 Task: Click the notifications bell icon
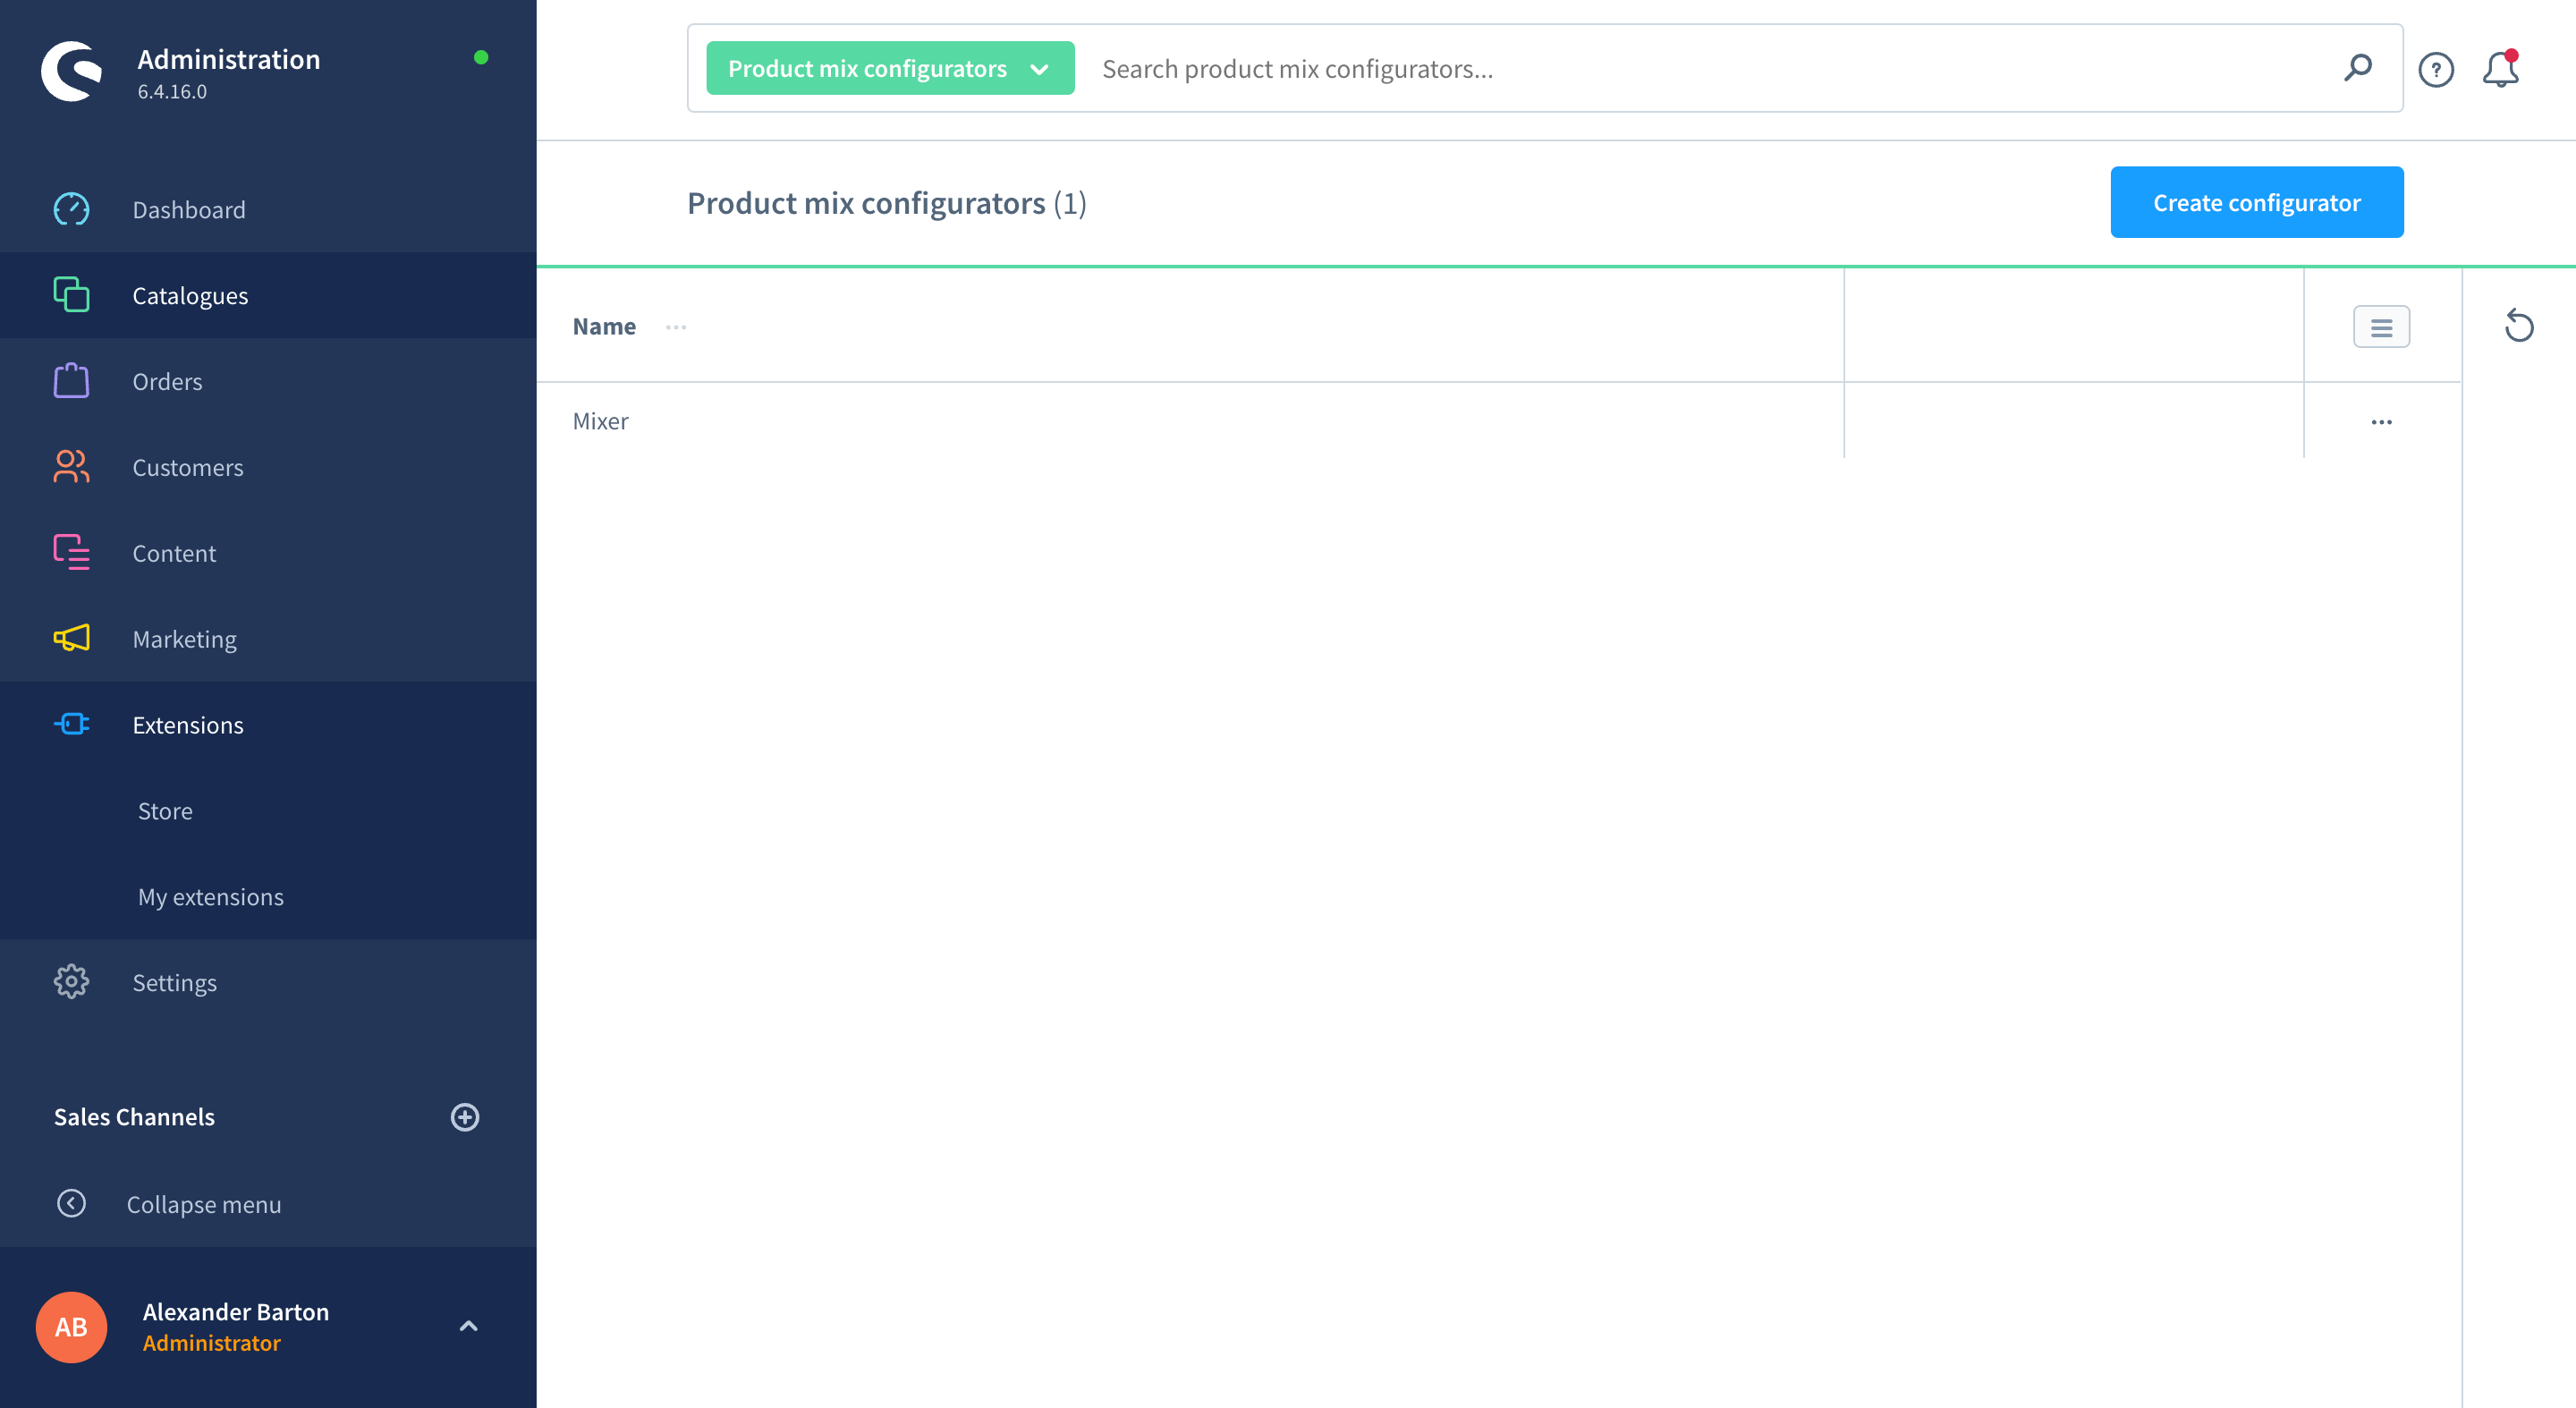(2504, 70)
